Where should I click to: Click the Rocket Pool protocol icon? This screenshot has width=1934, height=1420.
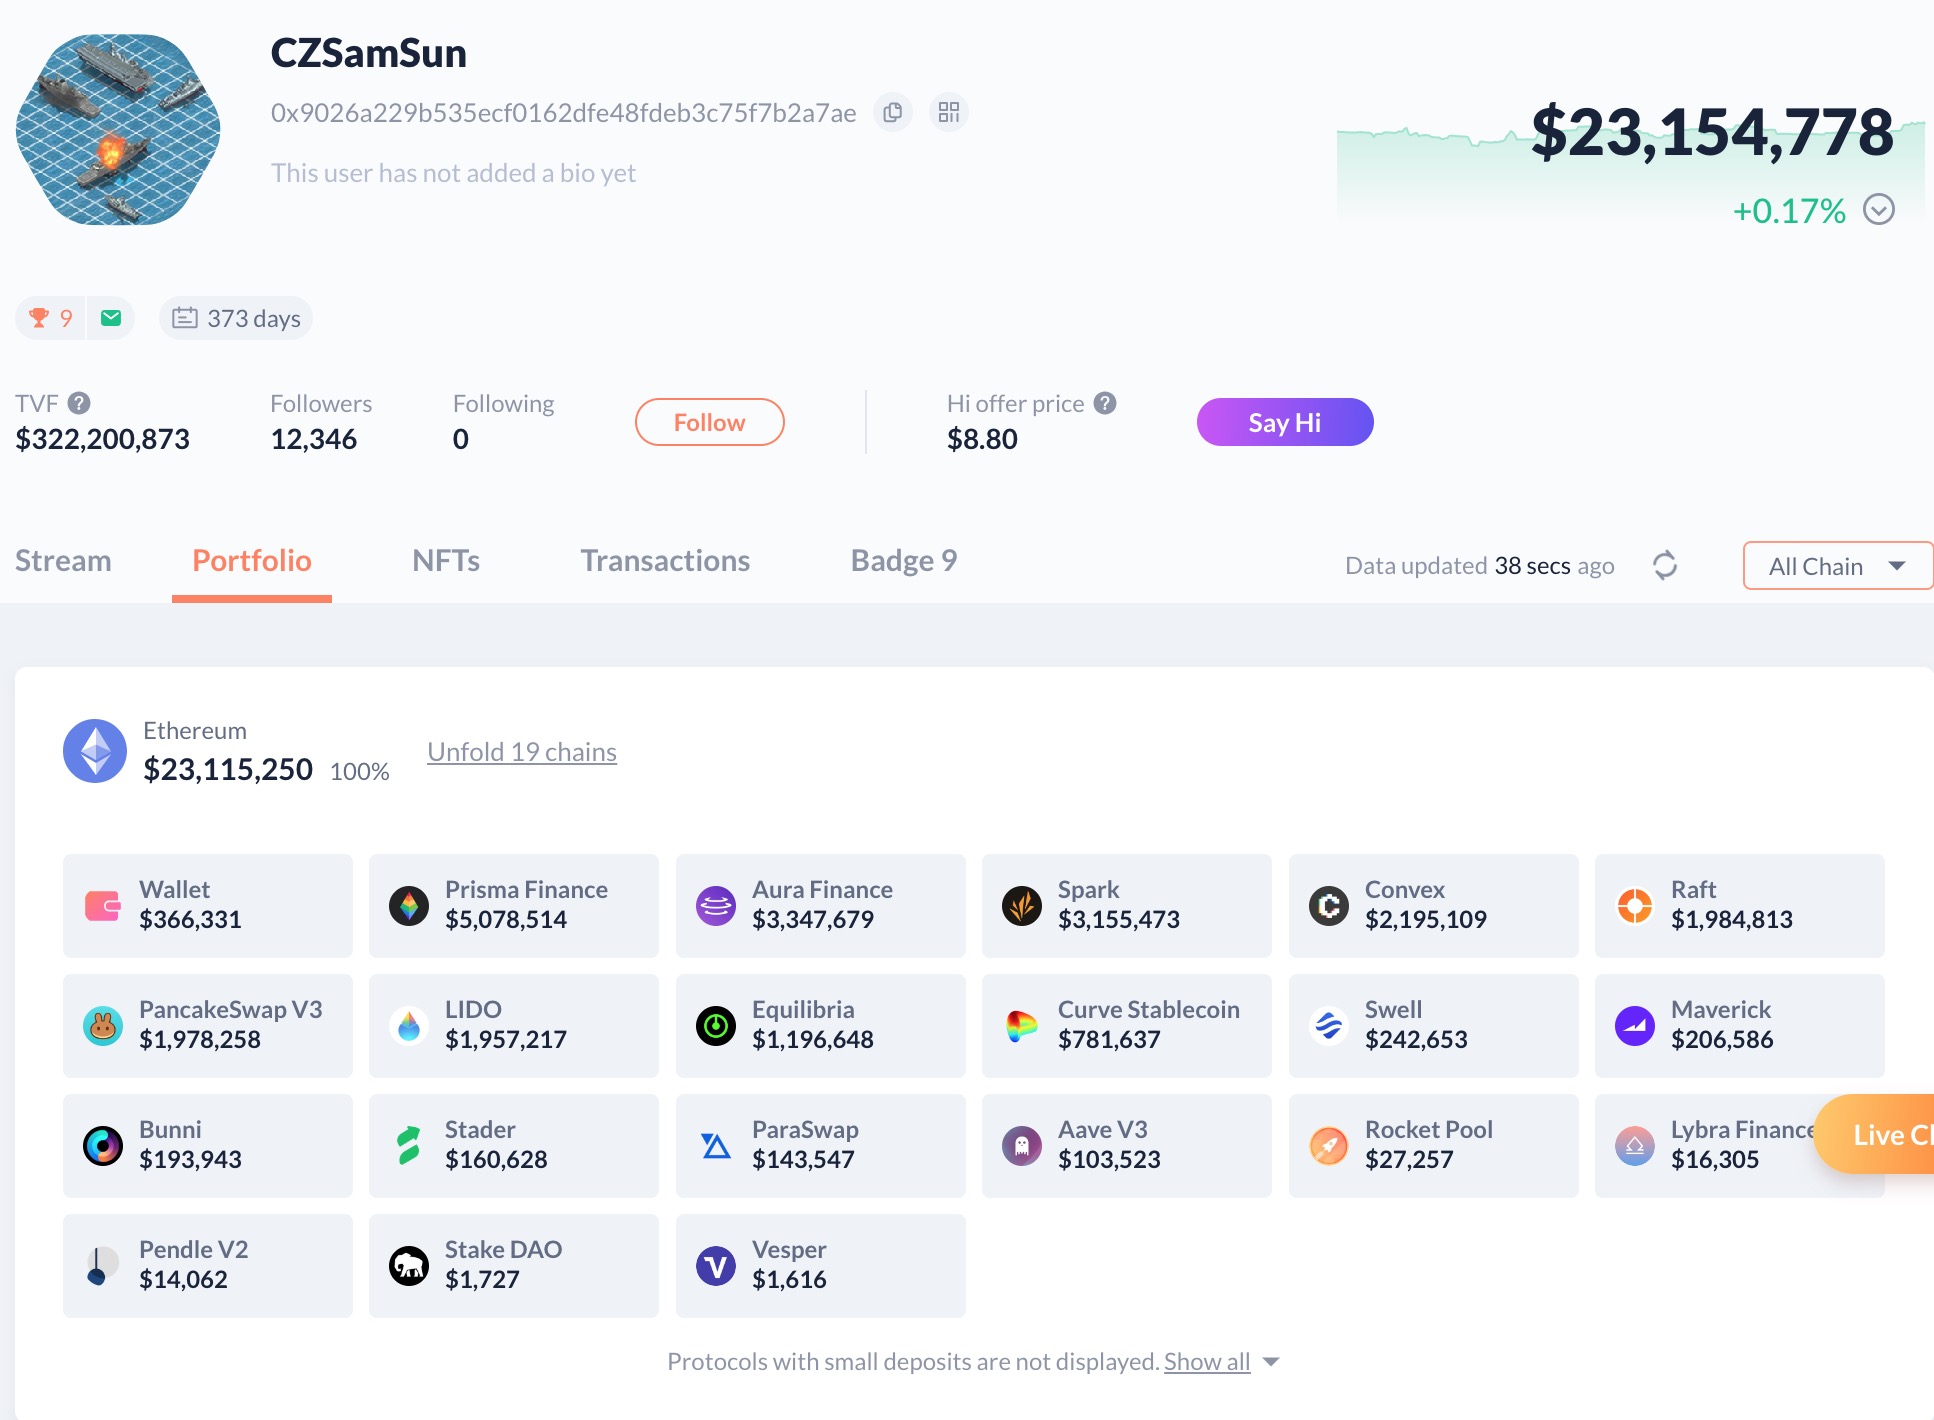1327,1144
